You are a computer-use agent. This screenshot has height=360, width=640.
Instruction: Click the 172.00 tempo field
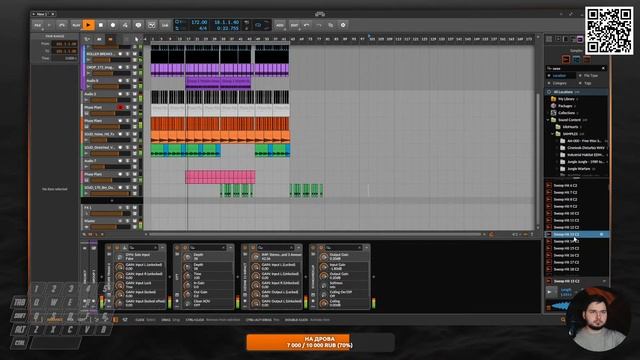click(x=200, y=22)
